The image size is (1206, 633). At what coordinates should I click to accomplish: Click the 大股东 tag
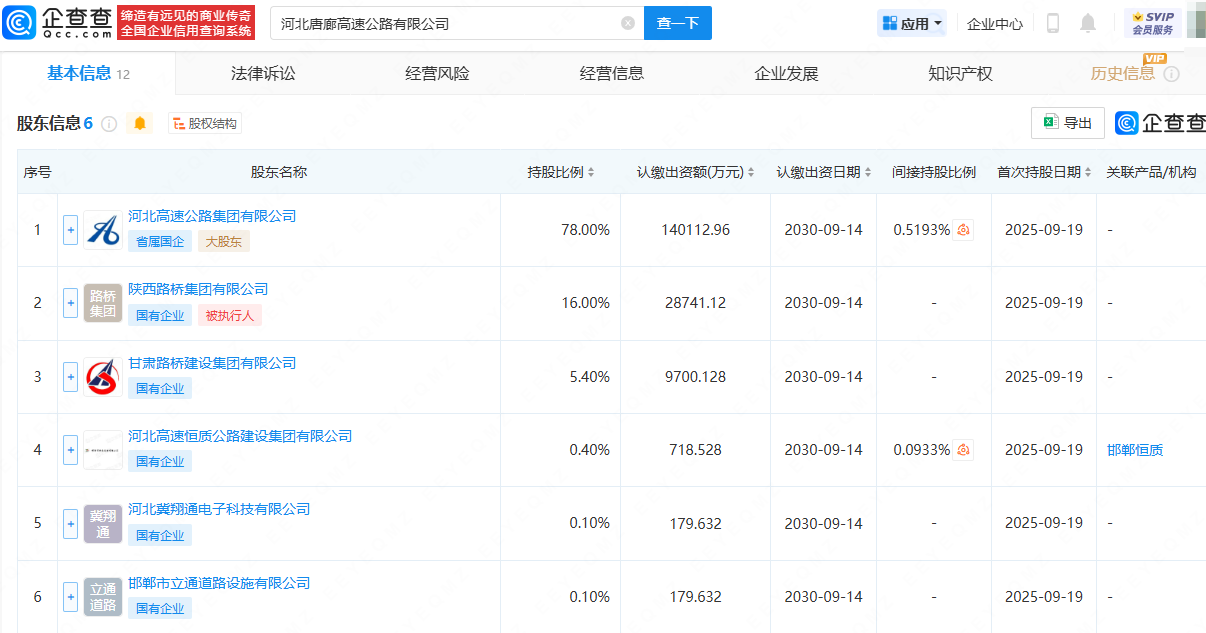click(x=224, y=241)
